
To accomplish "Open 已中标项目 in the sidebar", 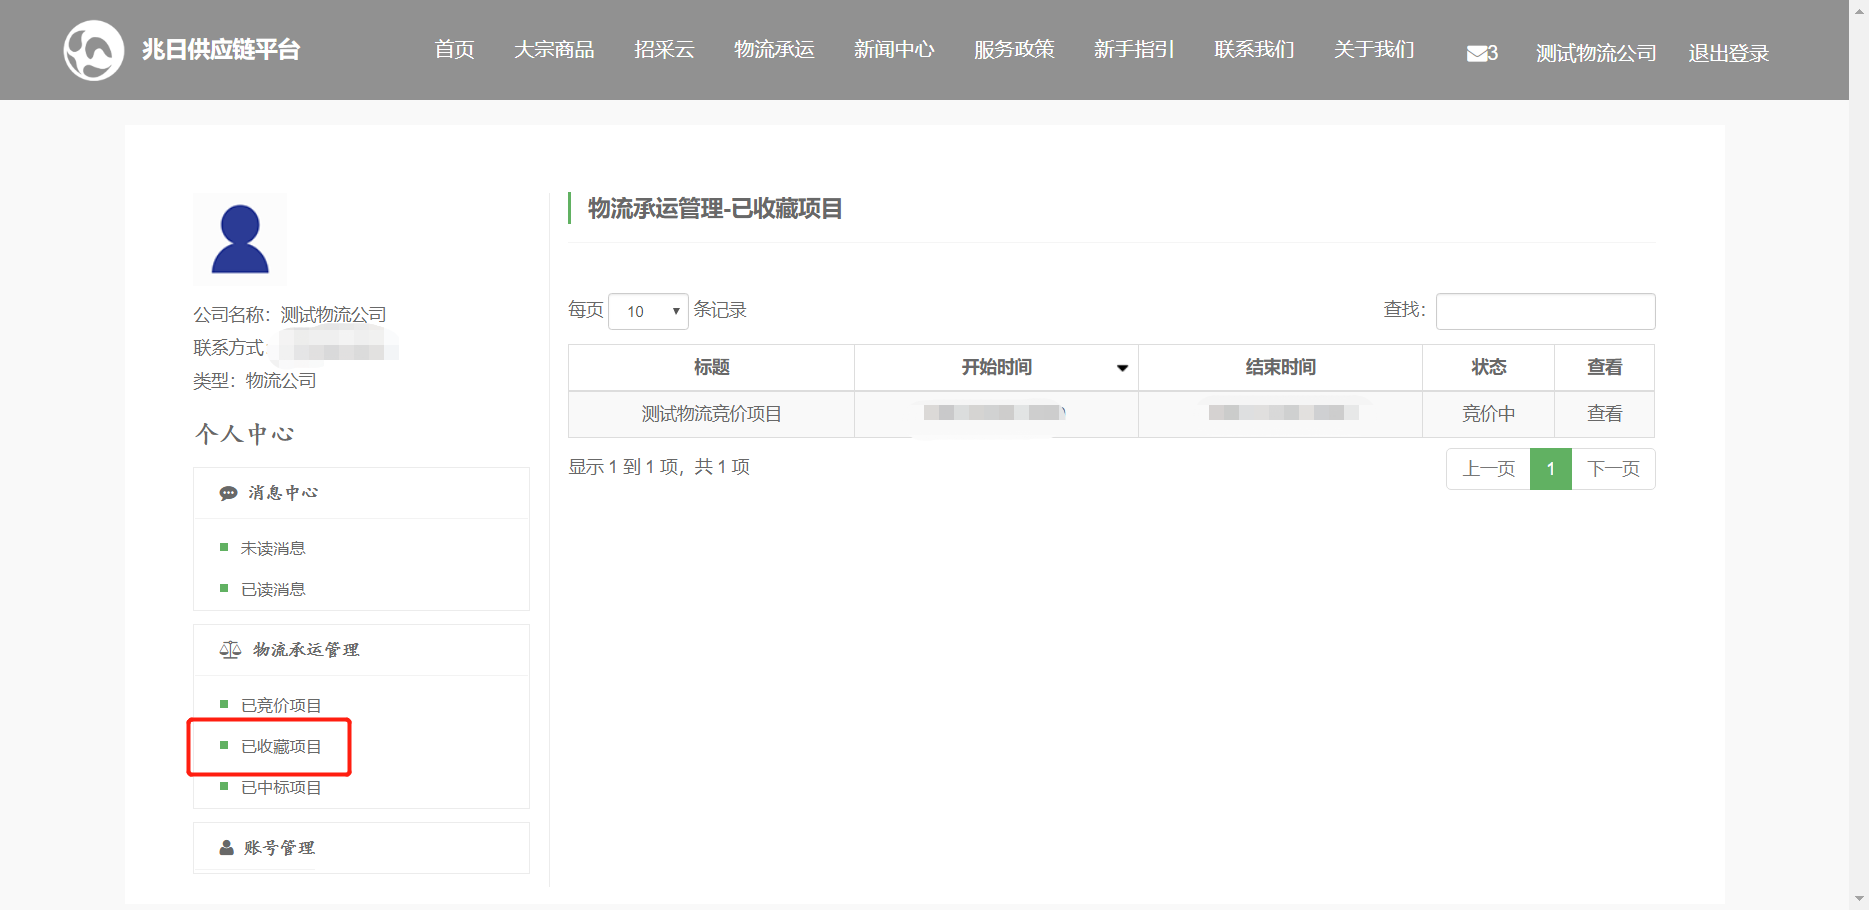I will (x=281, y=787).
